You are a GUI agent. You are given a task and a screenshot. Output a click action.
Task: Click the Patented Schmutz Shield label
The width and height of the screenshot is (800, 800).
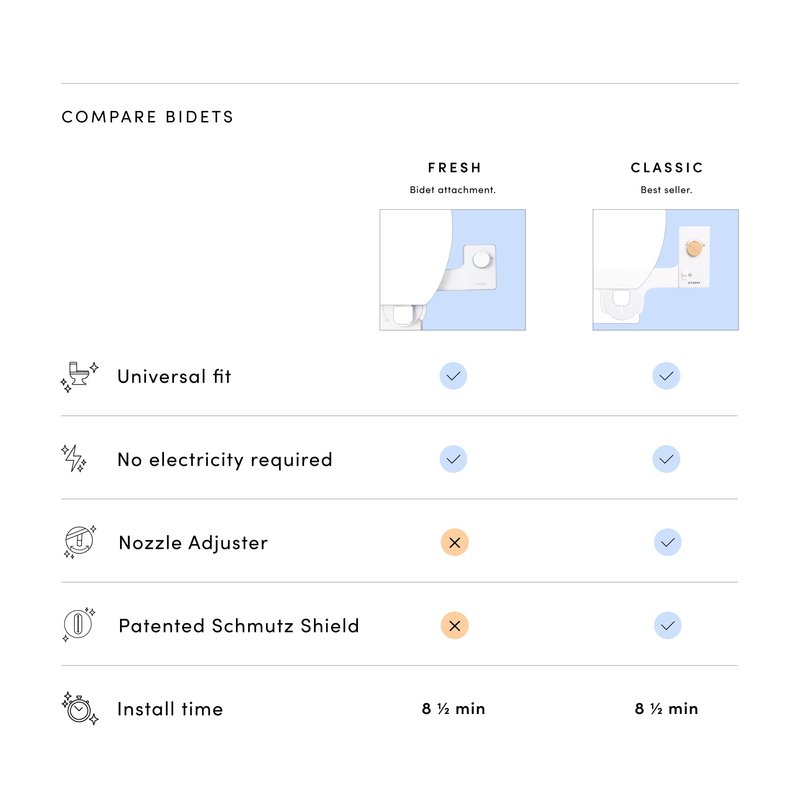tap(239, 626)
